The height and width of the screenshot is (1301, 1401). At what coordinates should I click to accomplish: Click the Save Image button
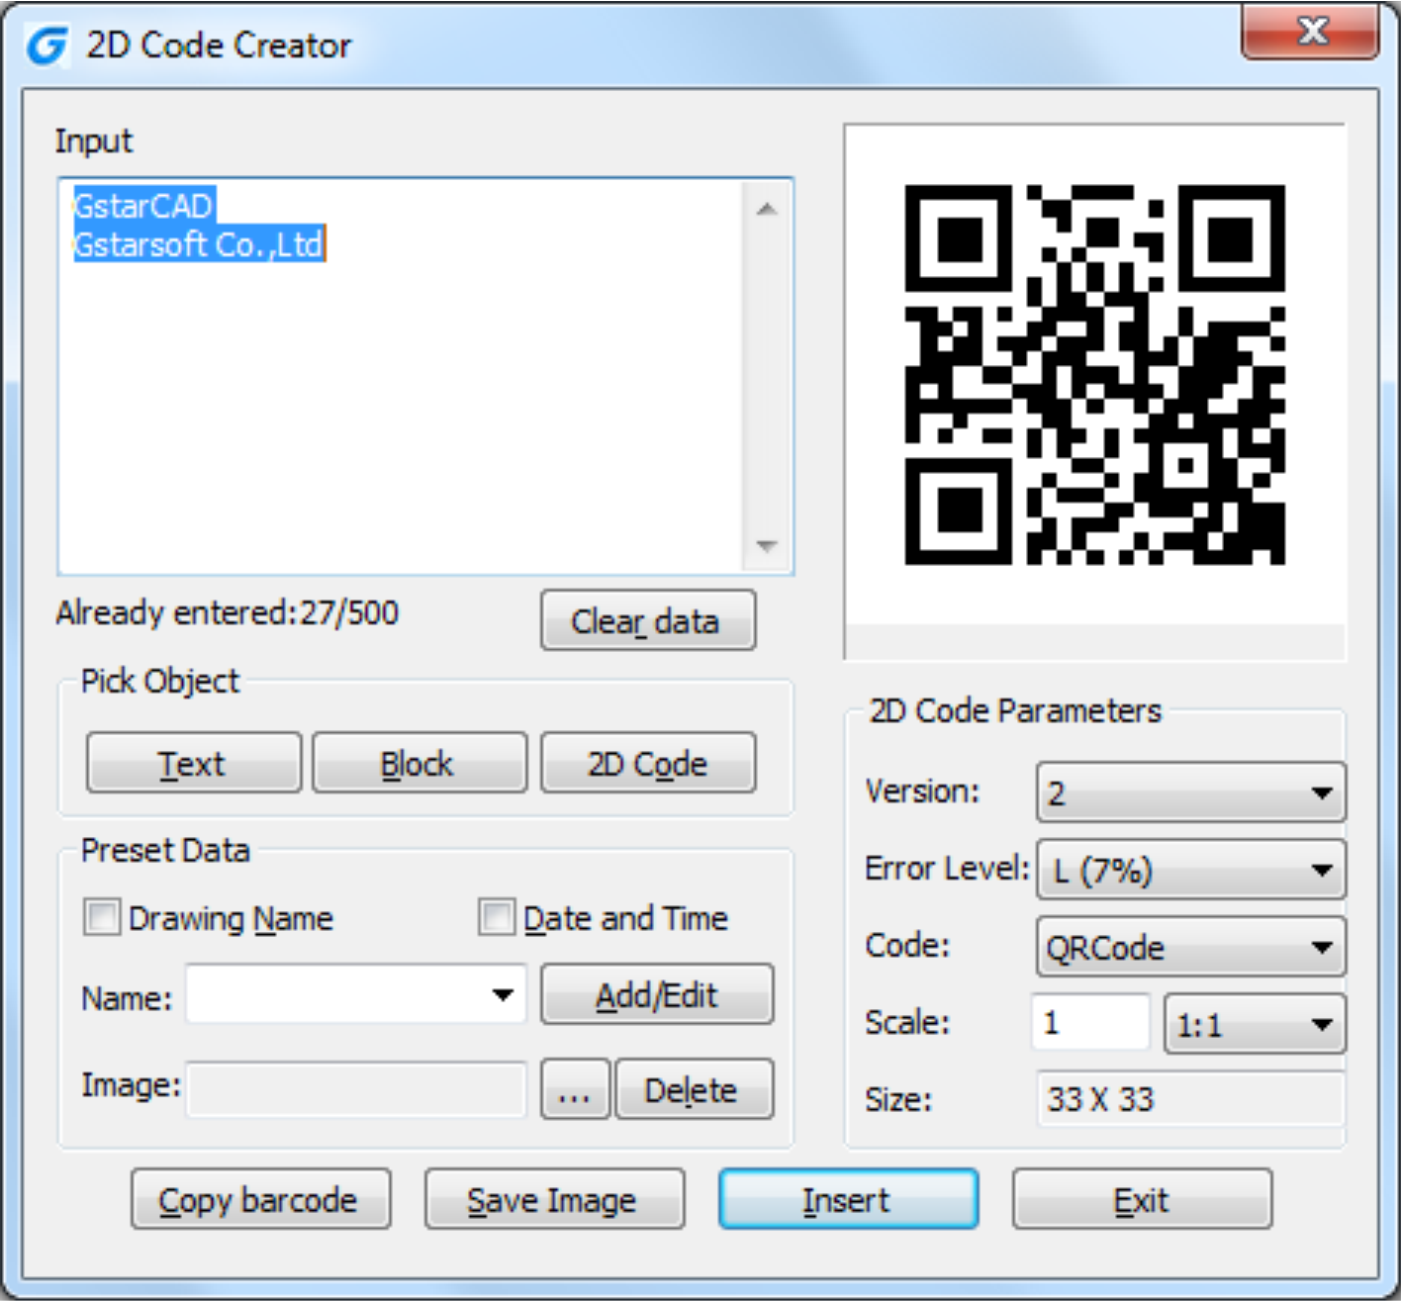point(554,1199)
